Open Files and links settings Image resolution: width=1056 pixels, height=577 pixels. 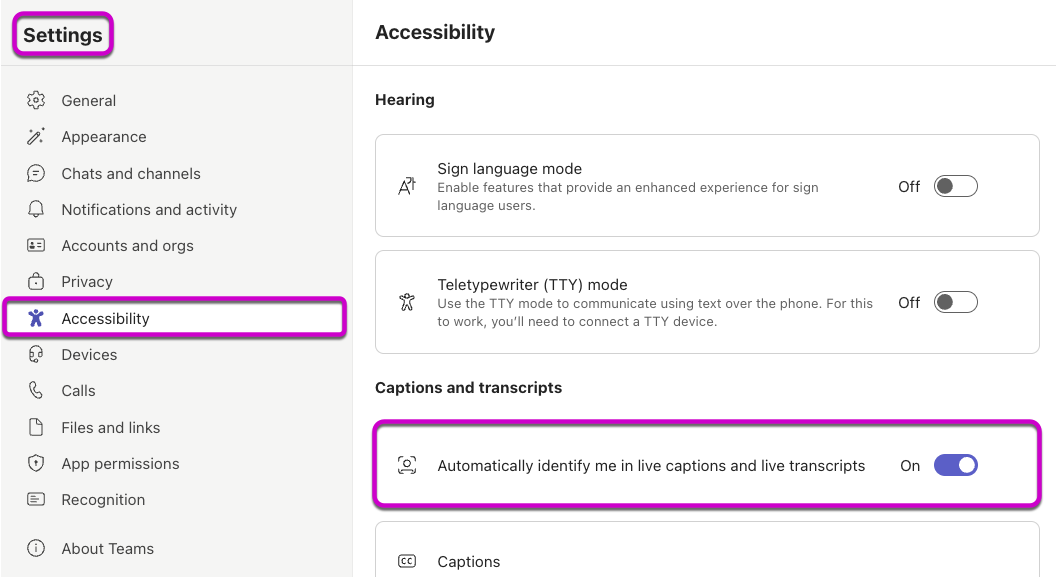point(110,427)
